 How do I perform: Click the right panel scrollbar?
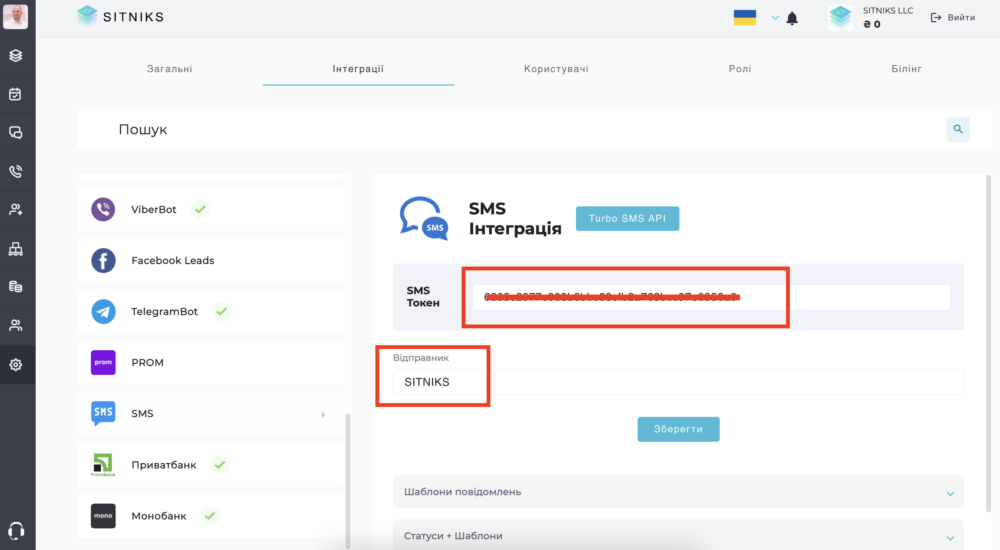[989, 345]
